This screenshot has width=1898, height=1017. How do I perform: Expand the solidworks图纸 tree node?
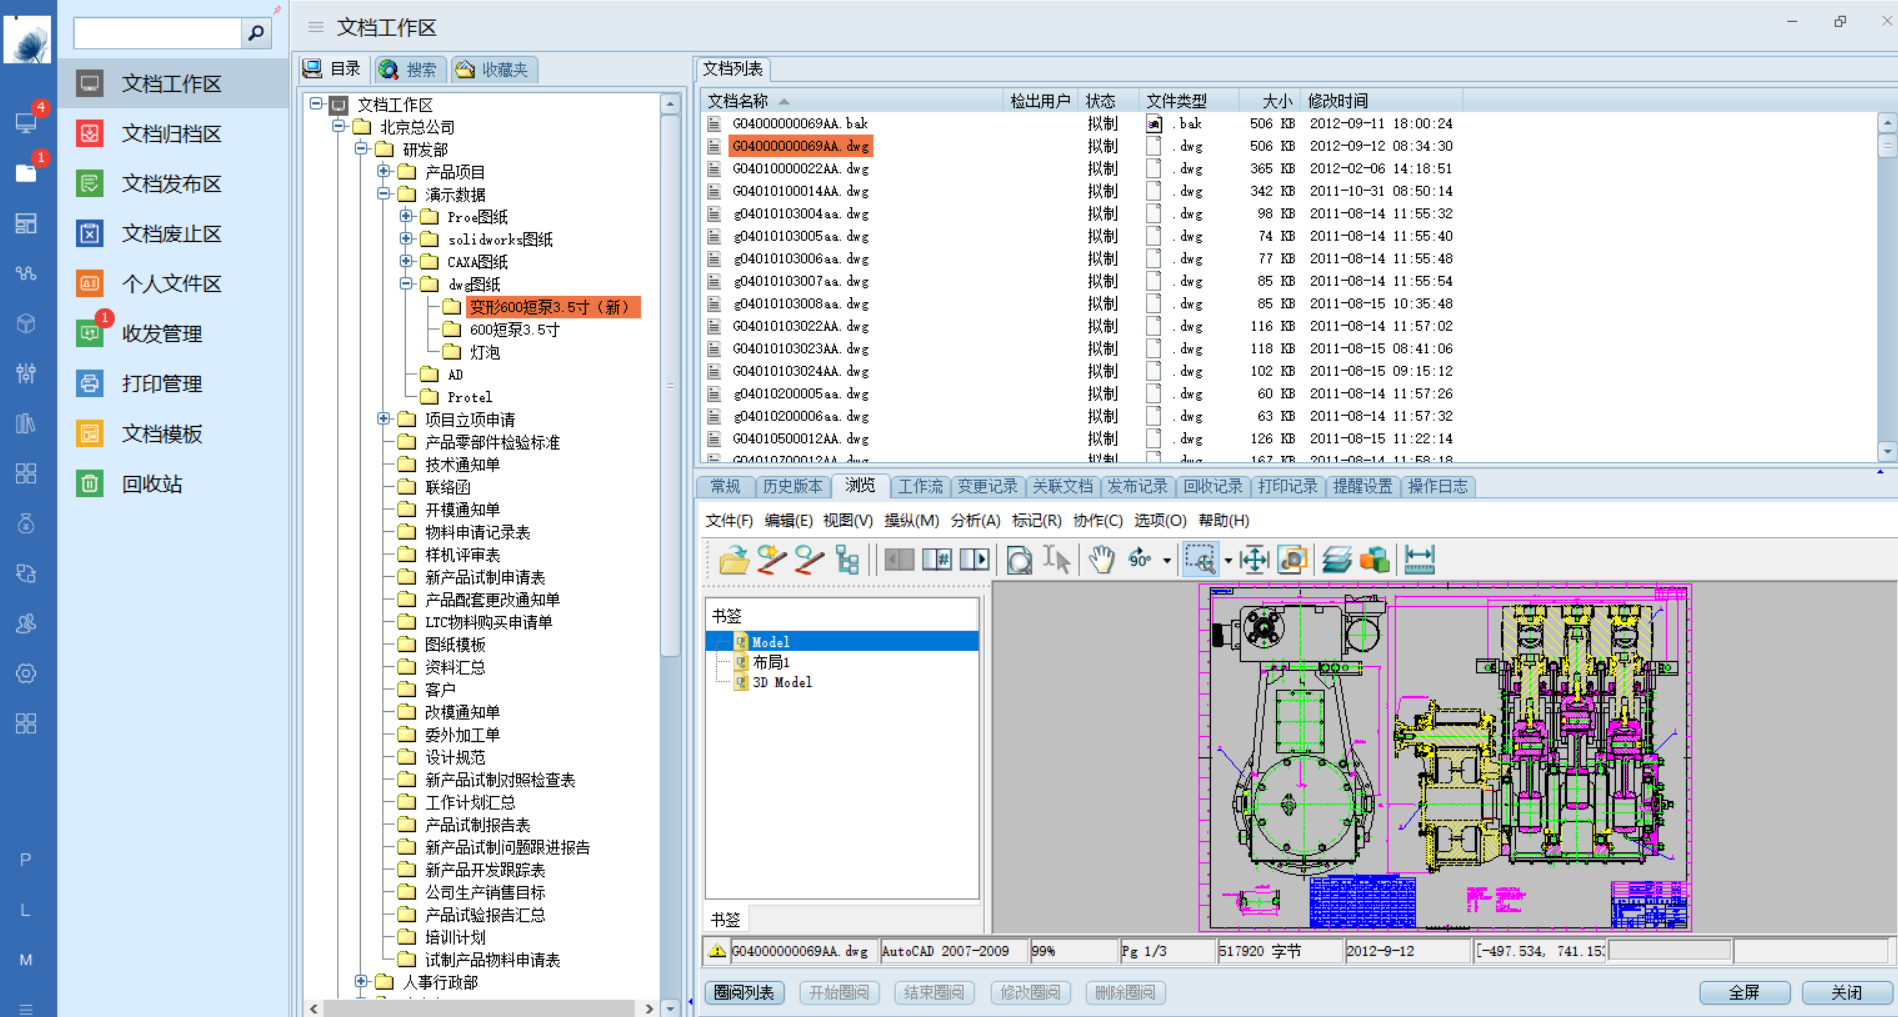coord(406,239)
